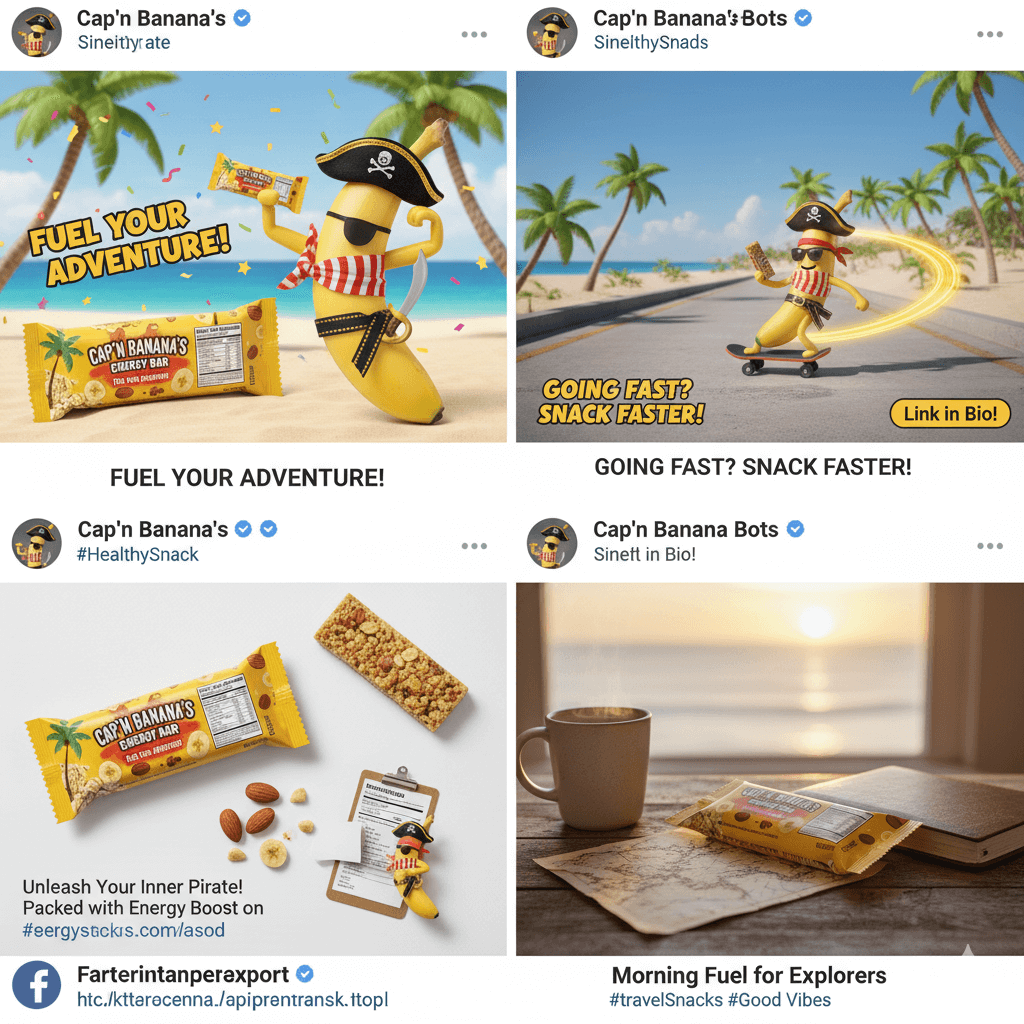1024x1024 pixels.
Task: Click the Link in Bio! button
Action: click(x=950, y=413)
